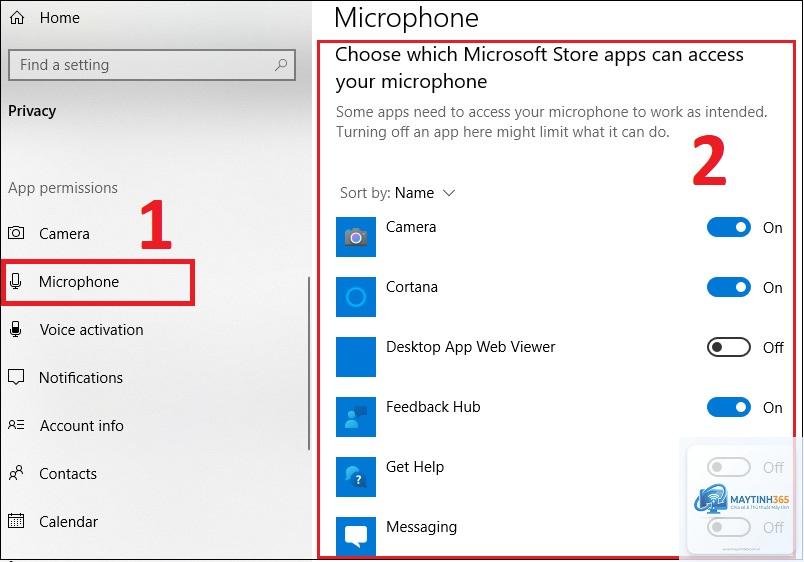Open Camera privacy settings

(x=64, y=234)
